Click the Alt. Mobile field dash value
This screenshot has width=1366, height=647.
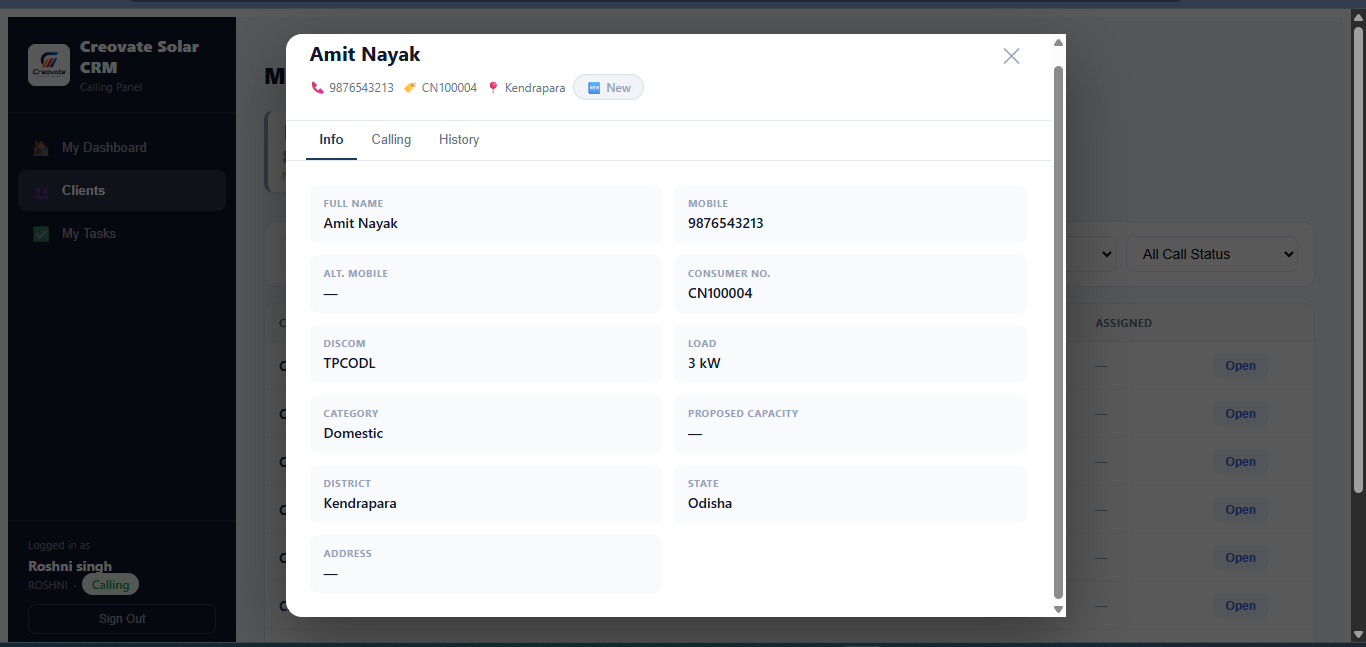[331, 294]
